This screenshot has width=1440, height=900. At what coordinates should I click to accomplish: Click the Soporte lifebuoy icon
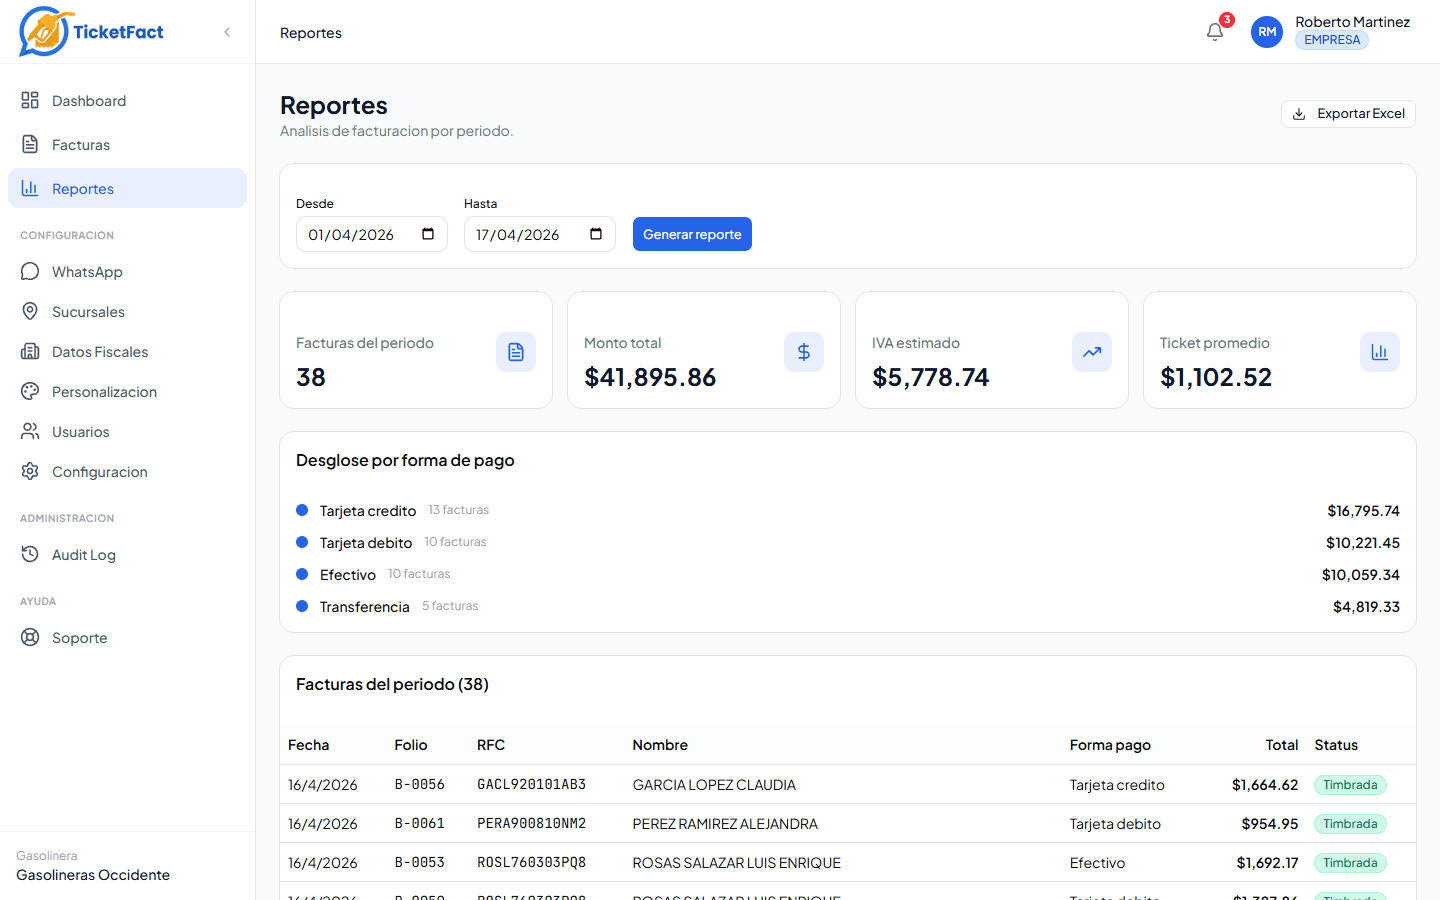[x=30, y=637]
